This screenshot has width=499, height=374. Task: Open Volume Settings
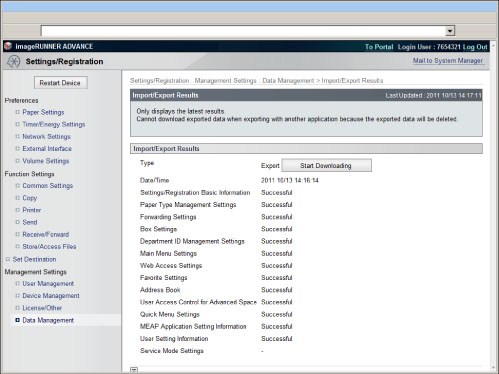click(46, 161)
